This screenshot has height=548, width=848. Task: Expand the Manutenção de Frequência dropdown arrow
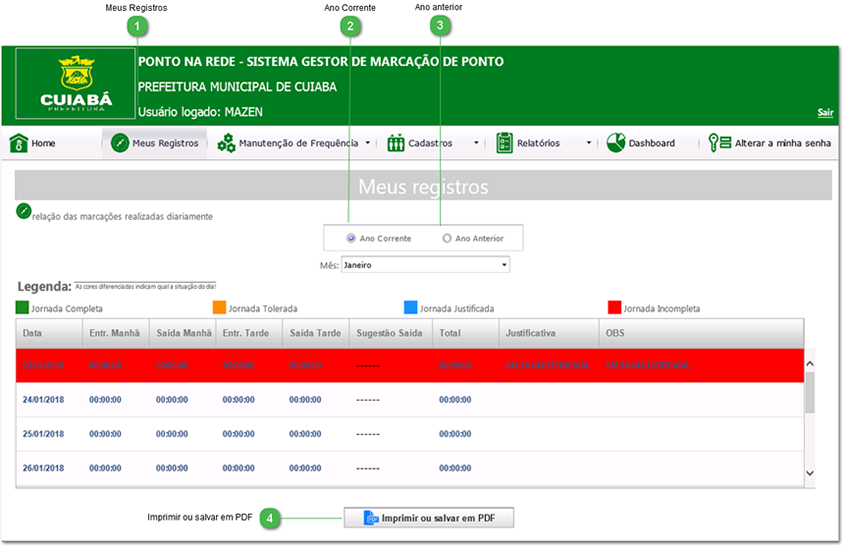coord(368,143)
